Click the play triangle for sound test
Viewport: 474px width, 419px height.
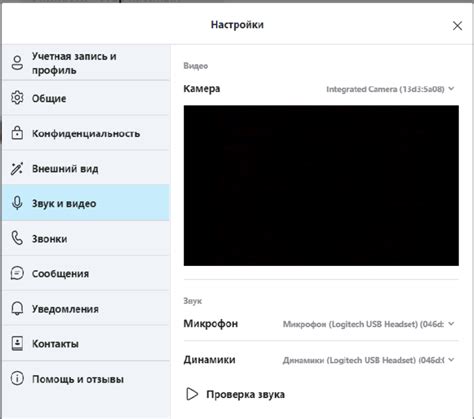[192, 394]
